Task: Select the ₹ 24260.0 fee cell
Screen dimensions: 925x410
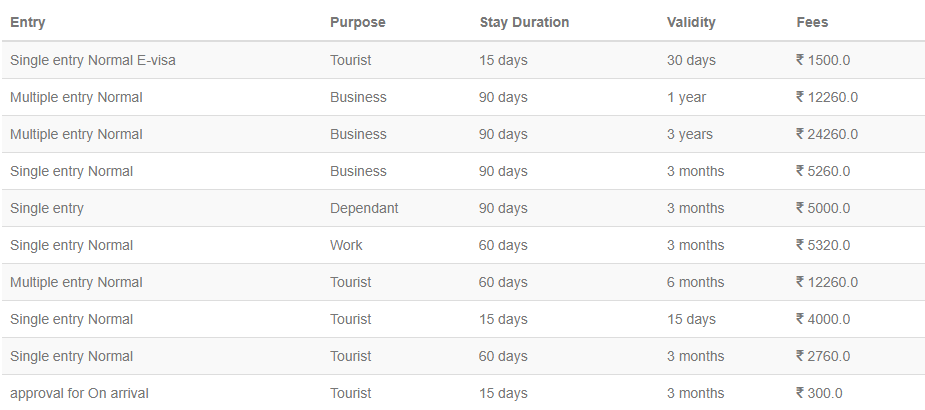Action: click(x=826, y=134)
